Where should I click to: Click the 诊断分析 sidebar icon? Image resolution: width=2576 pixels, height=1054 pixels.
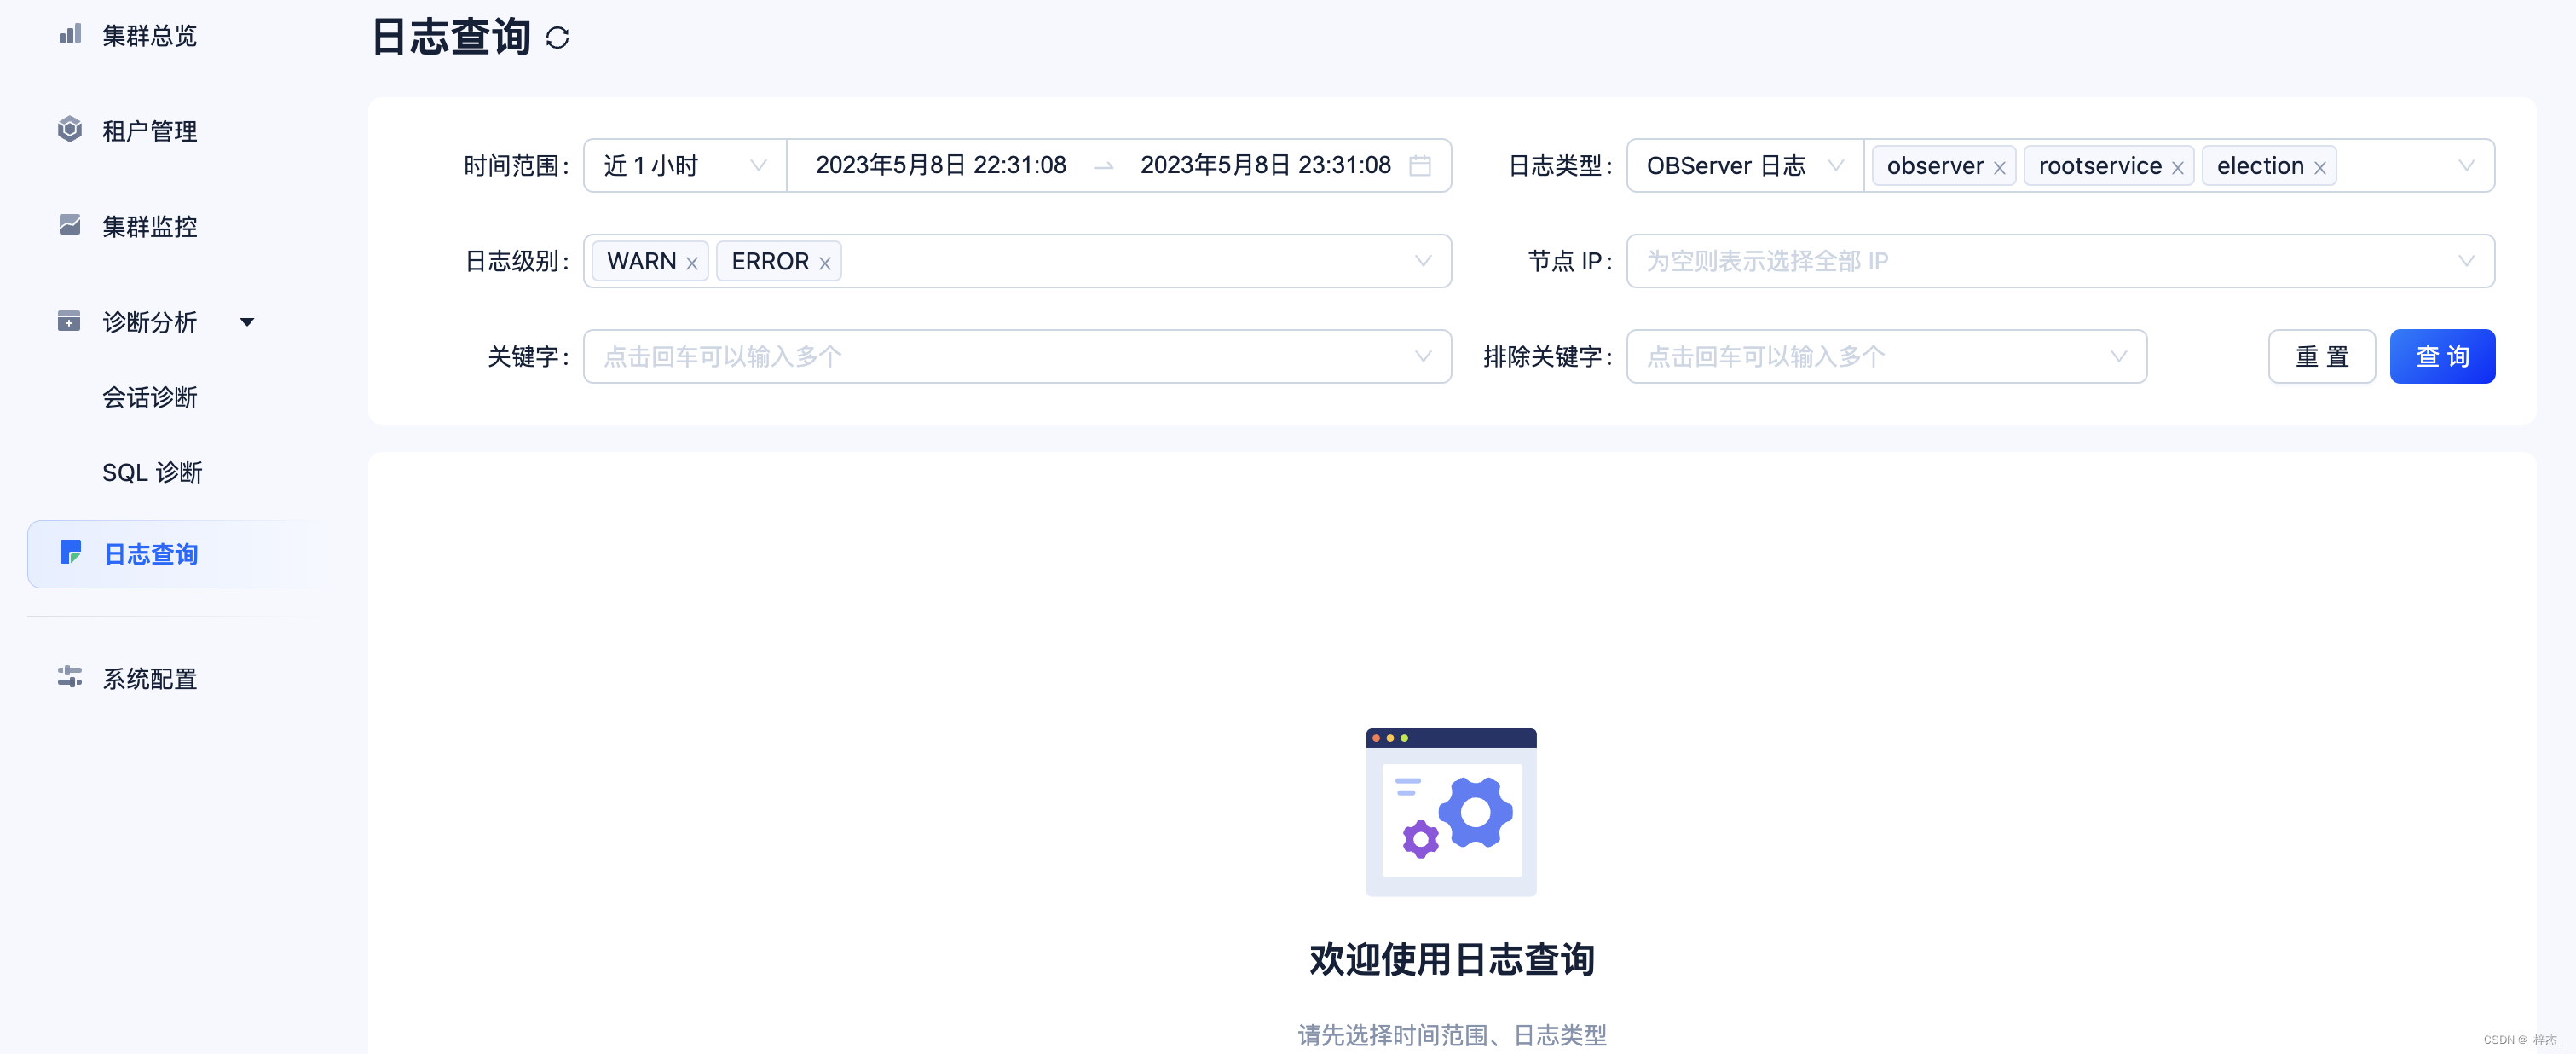[69, 321]
